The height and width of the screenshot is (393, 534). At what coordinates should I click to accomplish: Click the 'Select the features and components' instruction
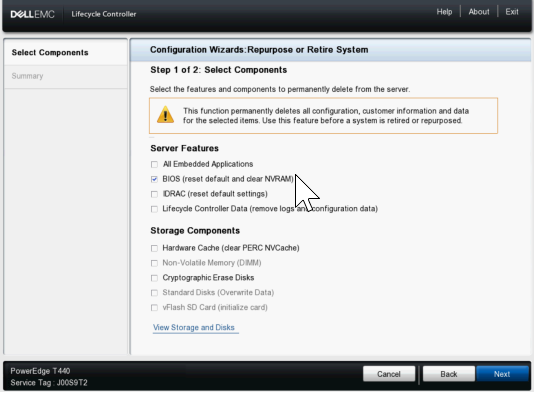(280, 90)
